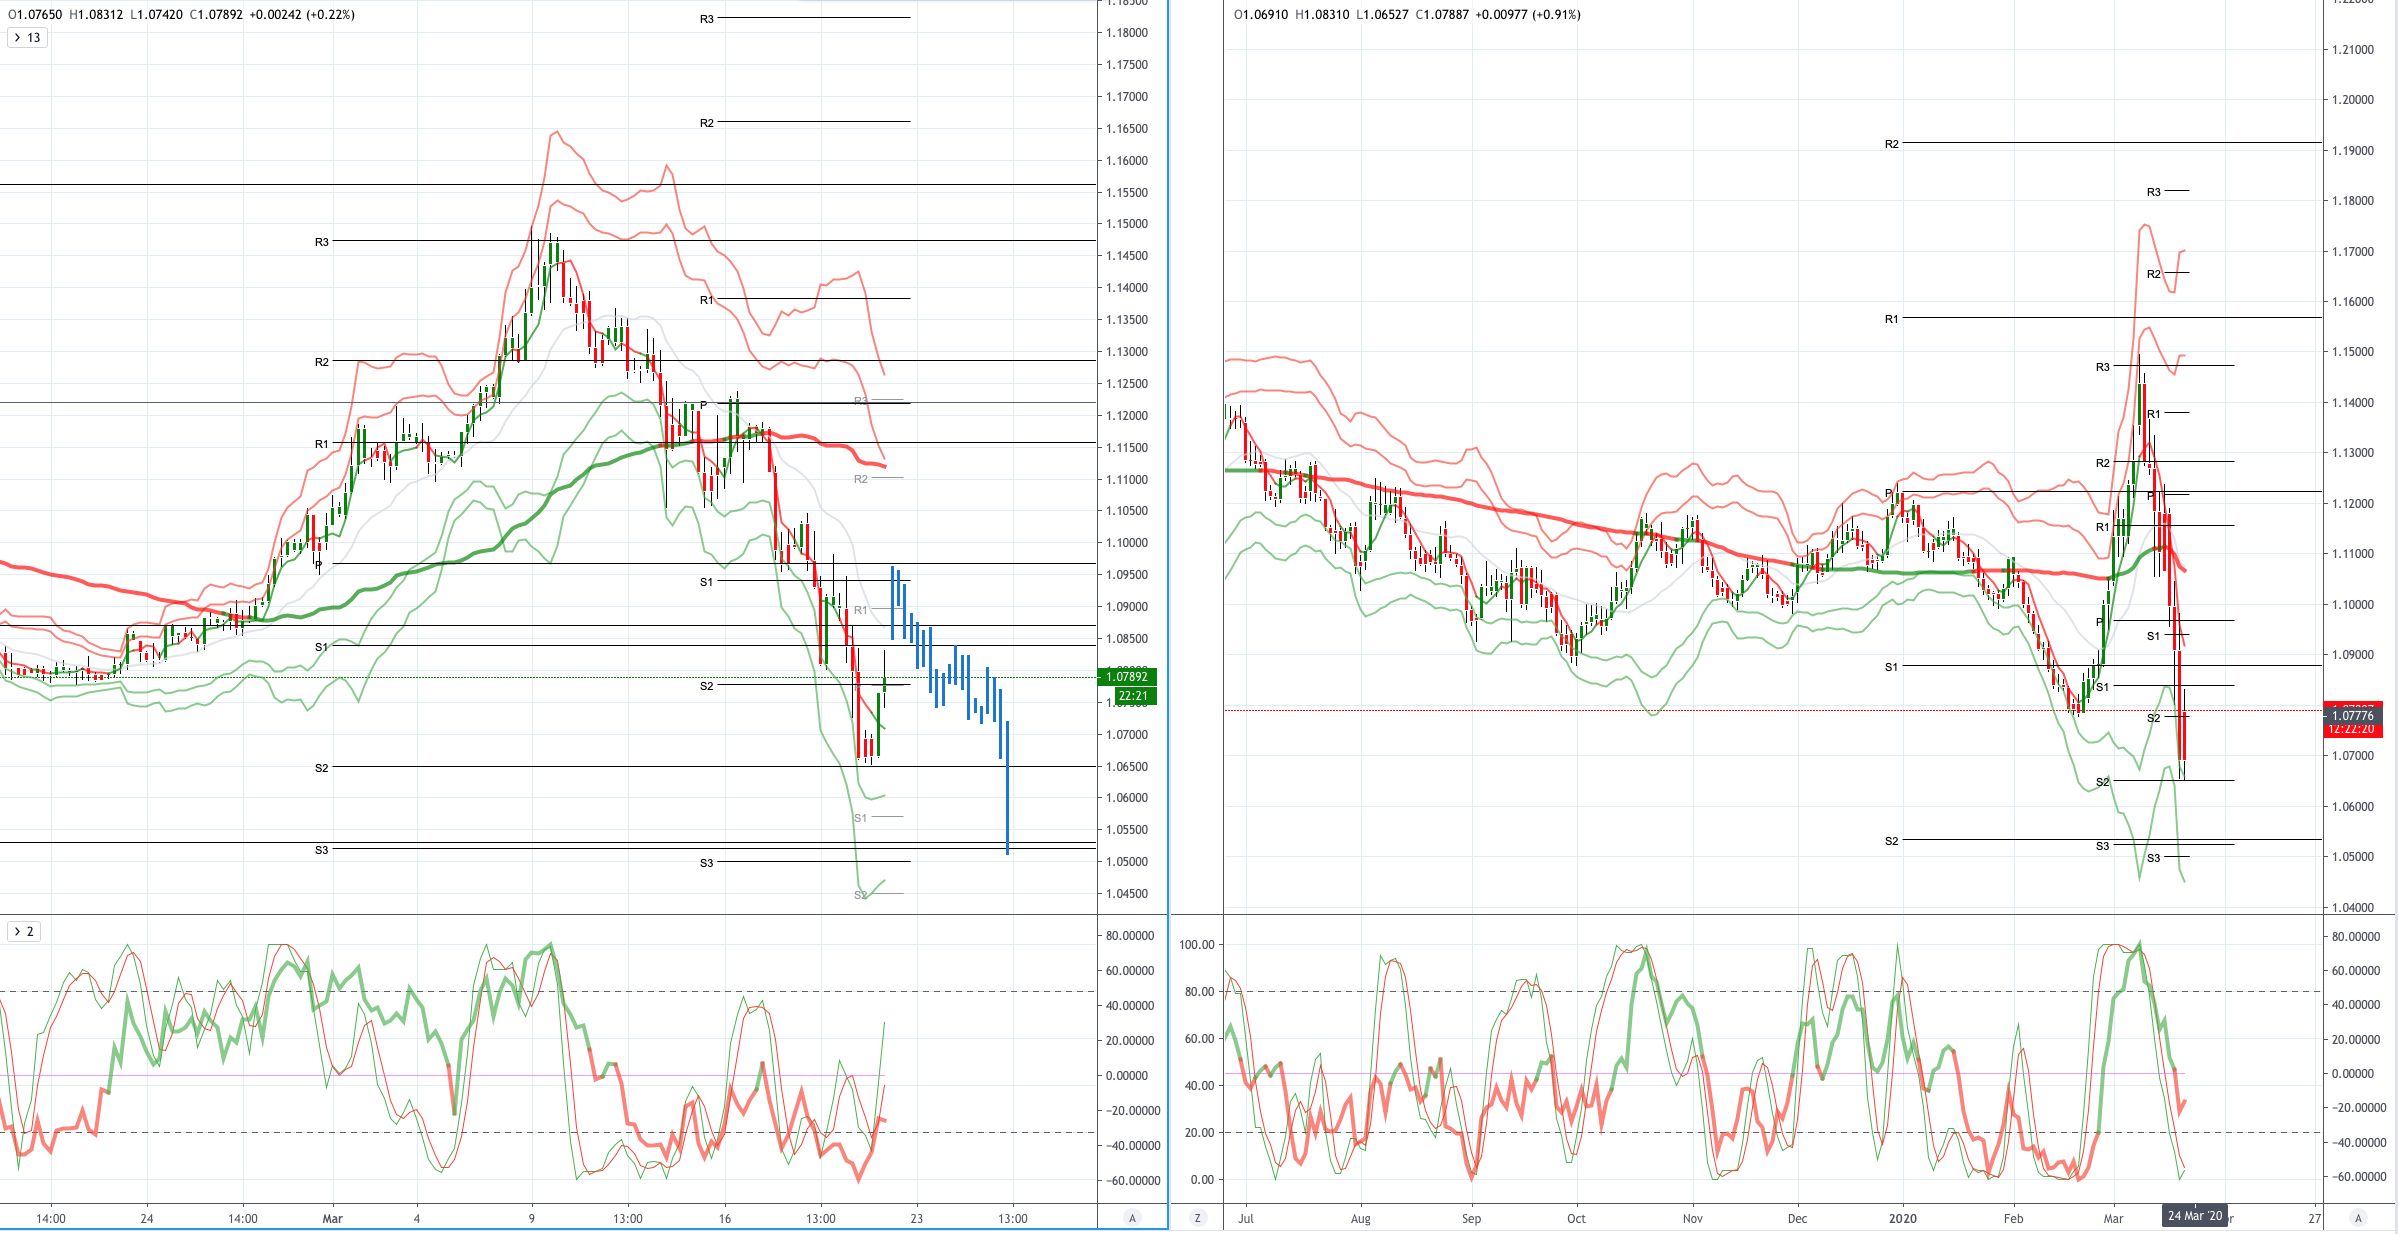
Task: Select the R2 pivot label on right chart
Action: [x=1891, y=144]
